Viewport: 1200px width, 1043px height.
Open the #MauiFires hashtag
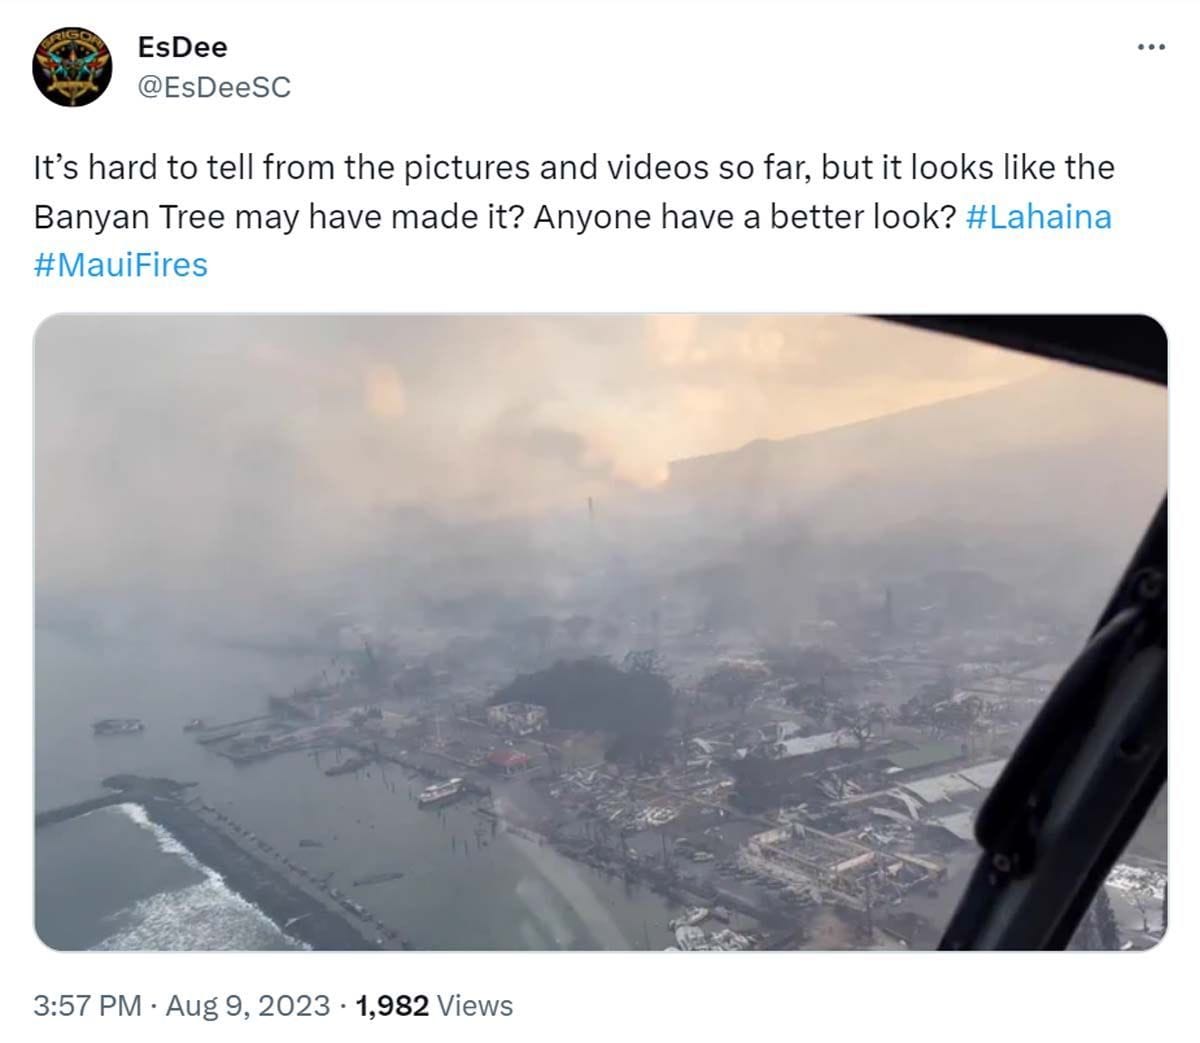(x=121, y=265)
